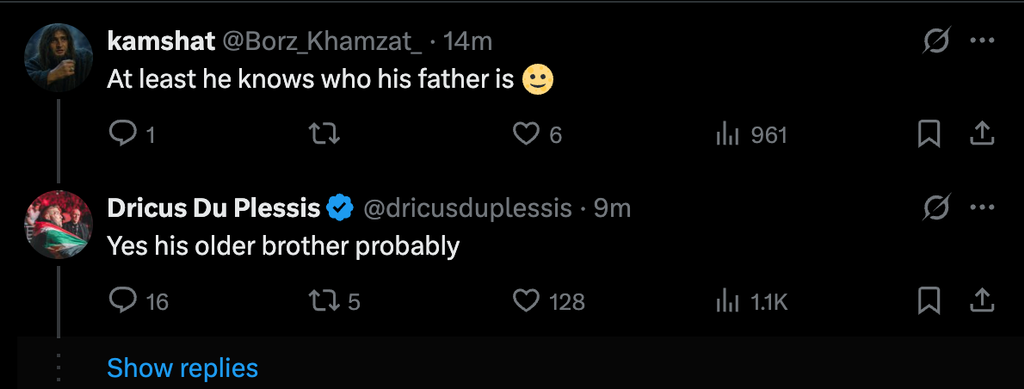View analytics of kamshat's tweet
Screen dimensions: 1024x389
751,135
